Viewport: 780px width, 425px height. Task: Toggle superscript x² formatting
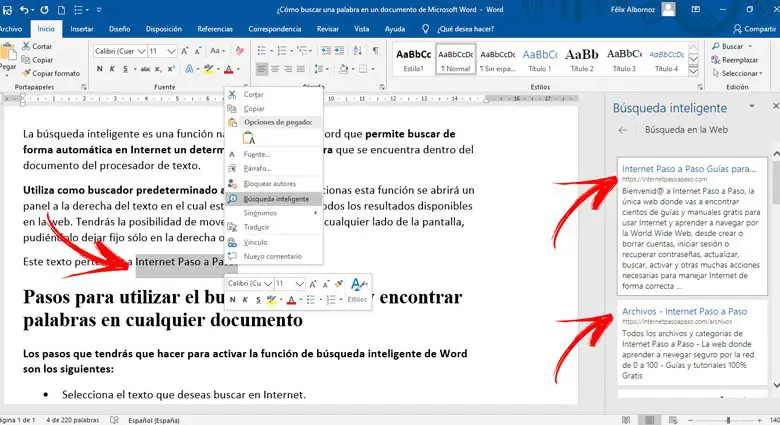click(171, 69)
